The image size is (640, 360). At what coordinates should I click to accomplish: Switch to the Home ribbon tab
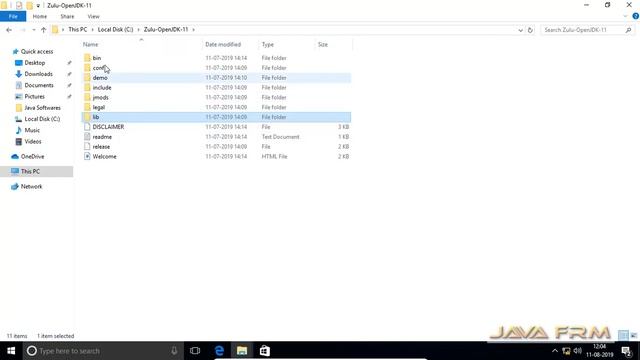40,16
